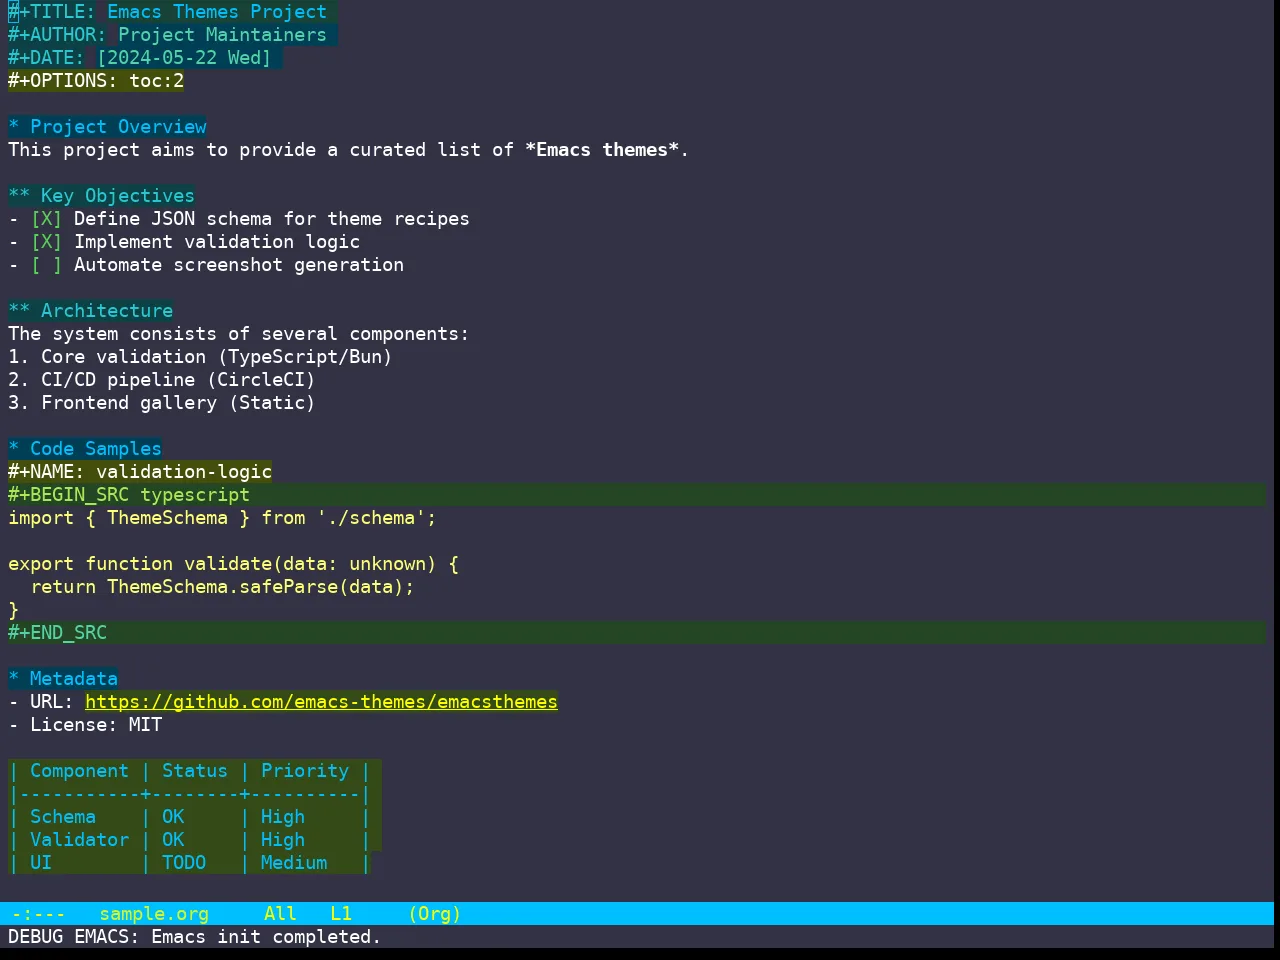Fold the #+BEGIN_SRC typescript block line
1280x960 pixels.
point(637,495)
